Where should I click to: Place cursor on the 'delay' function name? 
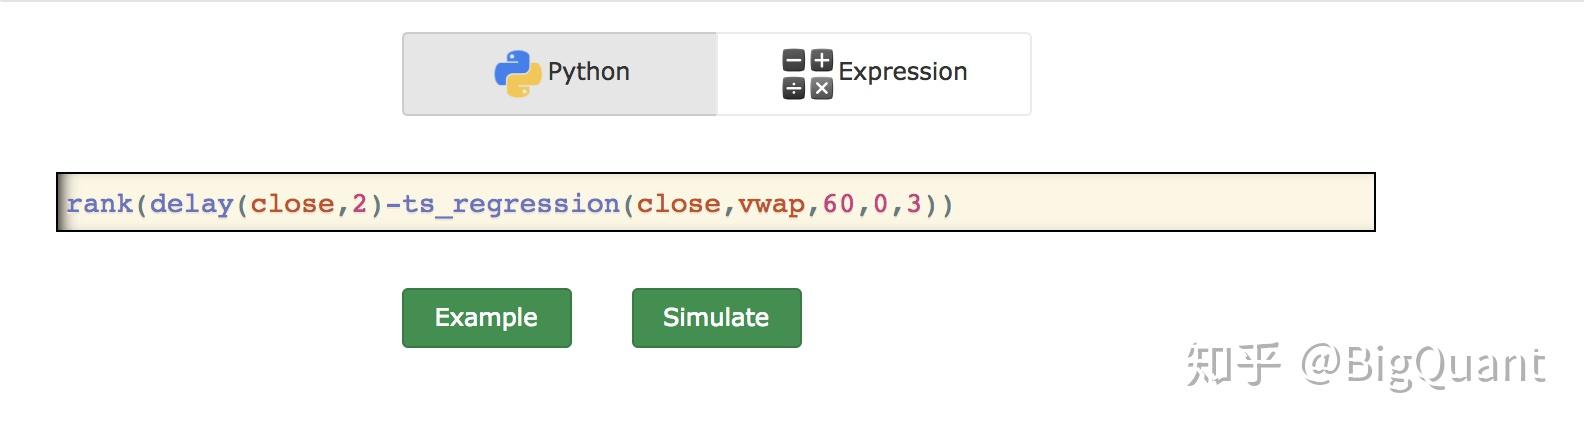point(191,204)
